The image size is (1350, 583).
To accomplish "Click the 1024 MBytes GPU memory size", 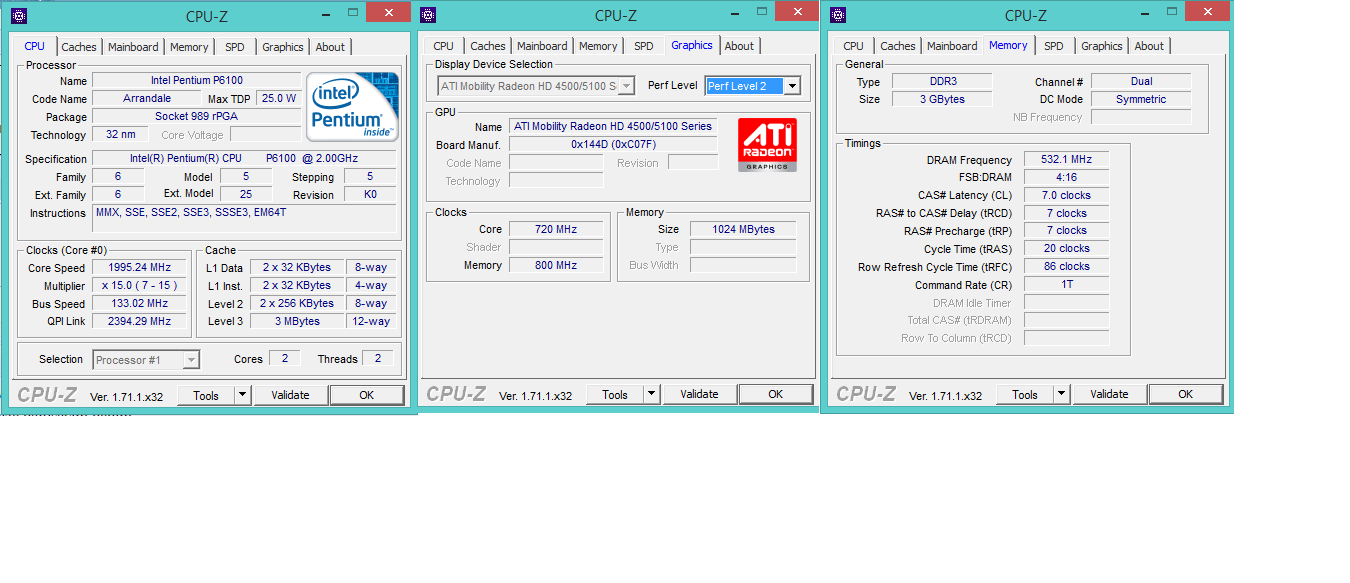I will [x=743, y=229].
